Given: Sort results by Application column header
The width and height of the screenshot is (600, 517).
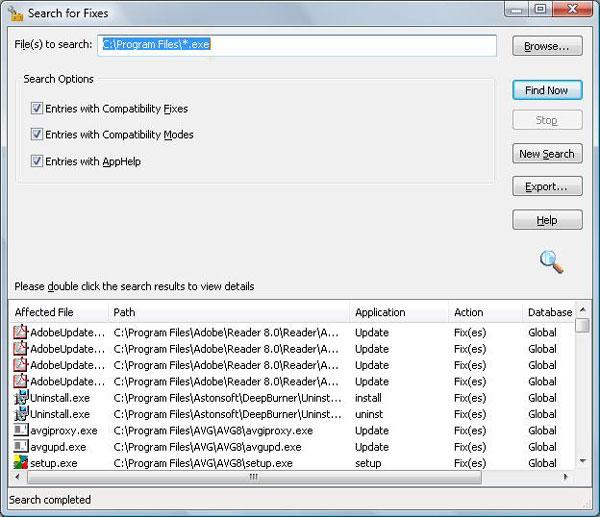Looking at the screenshot, I should click(x=399, y=312).
